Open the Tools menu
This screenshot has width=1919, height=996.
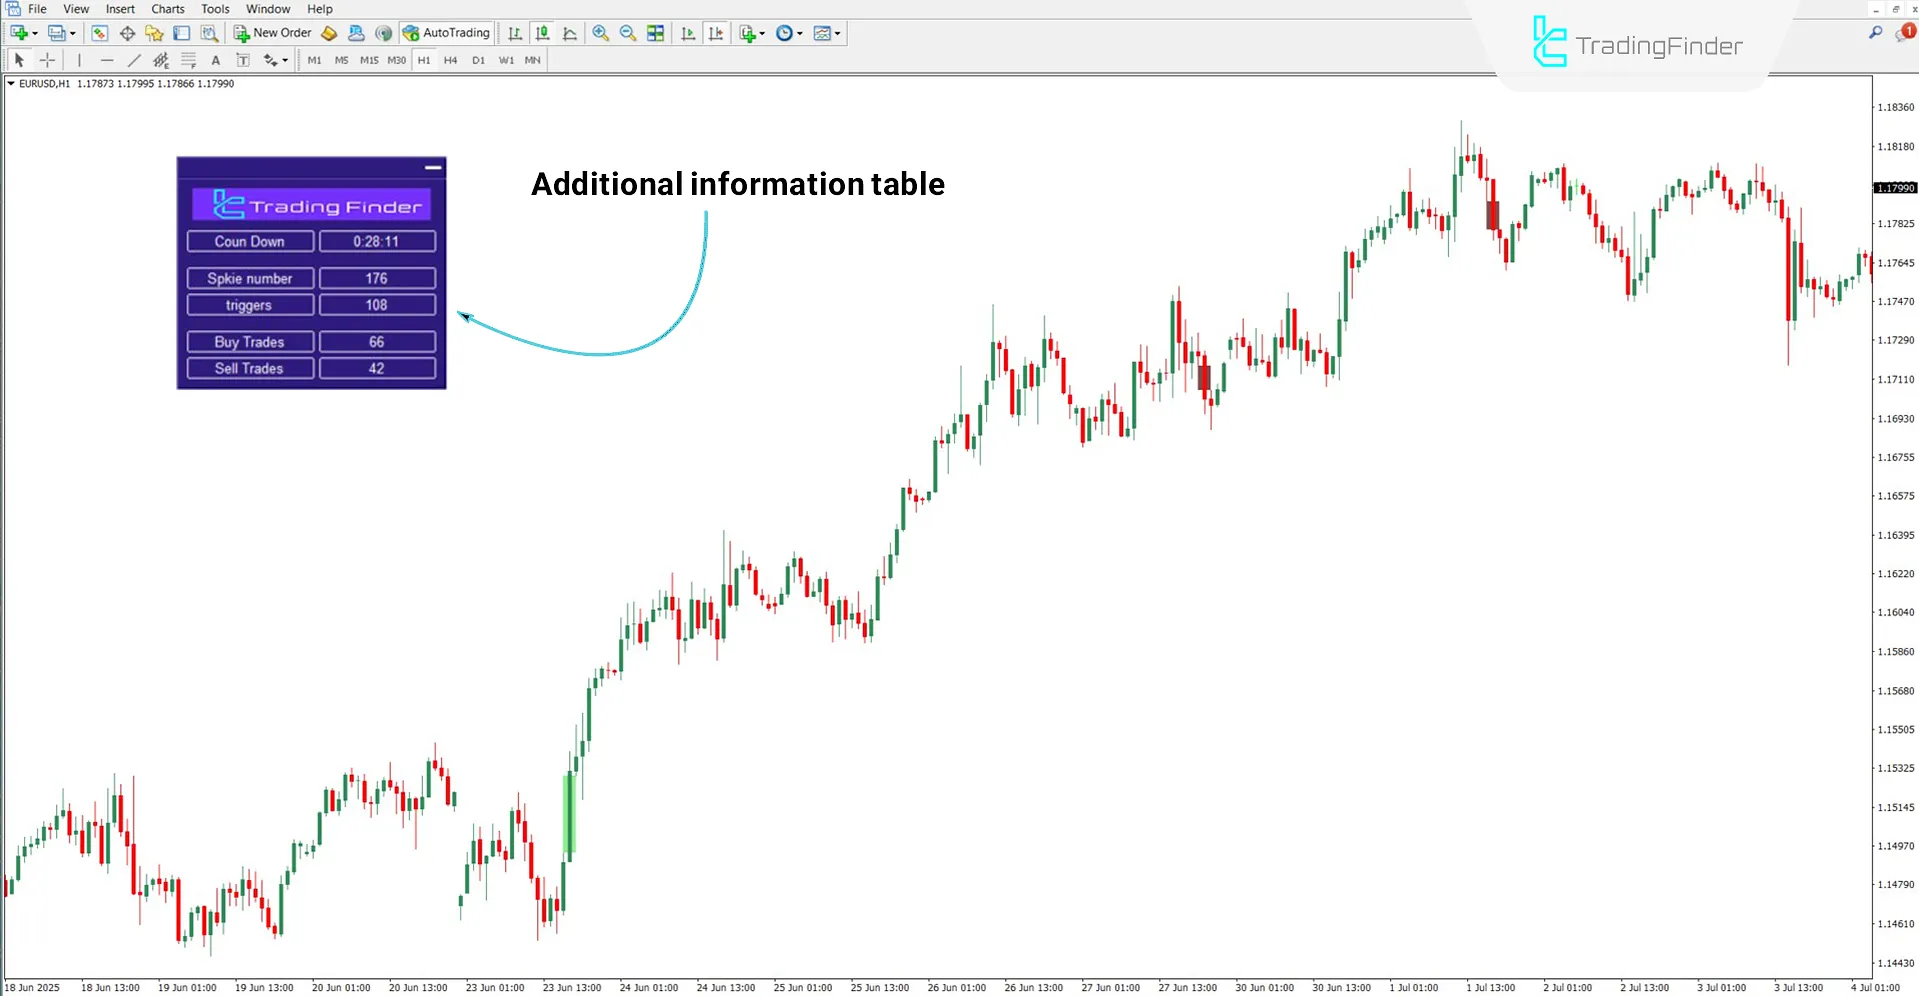click(x=215, y=9)
